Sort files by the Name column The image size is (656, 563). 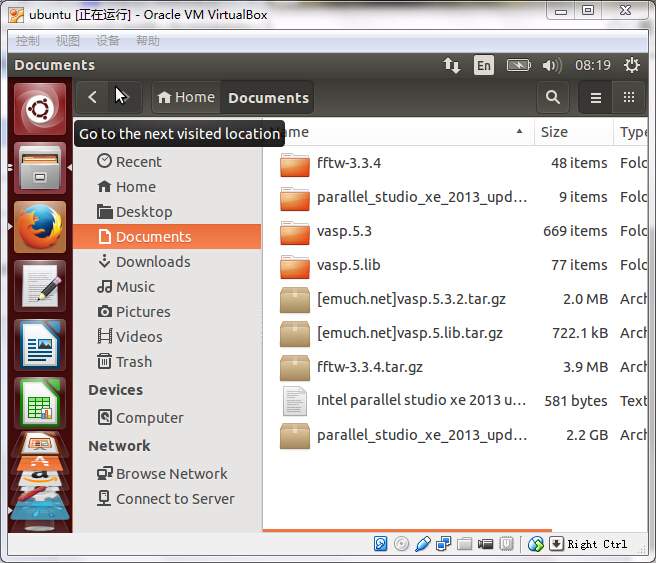point(398,132)
